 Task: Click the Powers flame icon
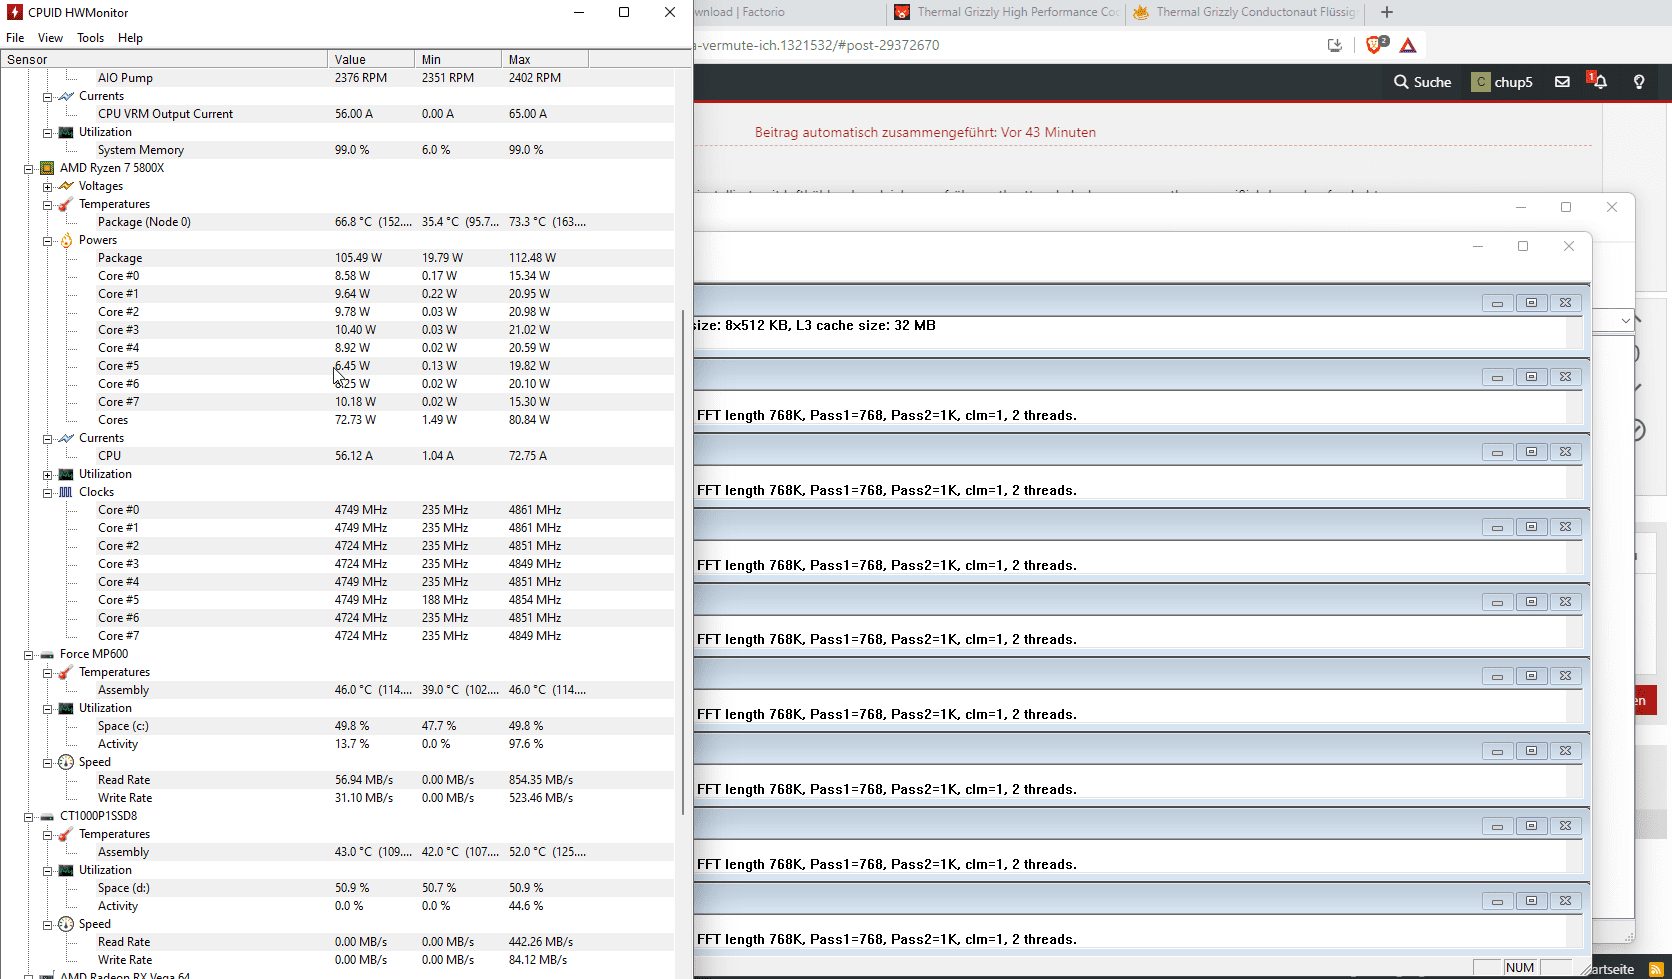click(x=66, y=240)
